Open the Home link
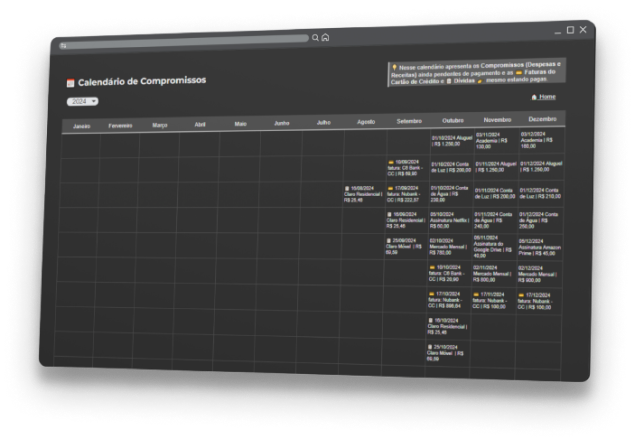Viewport: 635px width, 440px height. (x=546, y=97)
